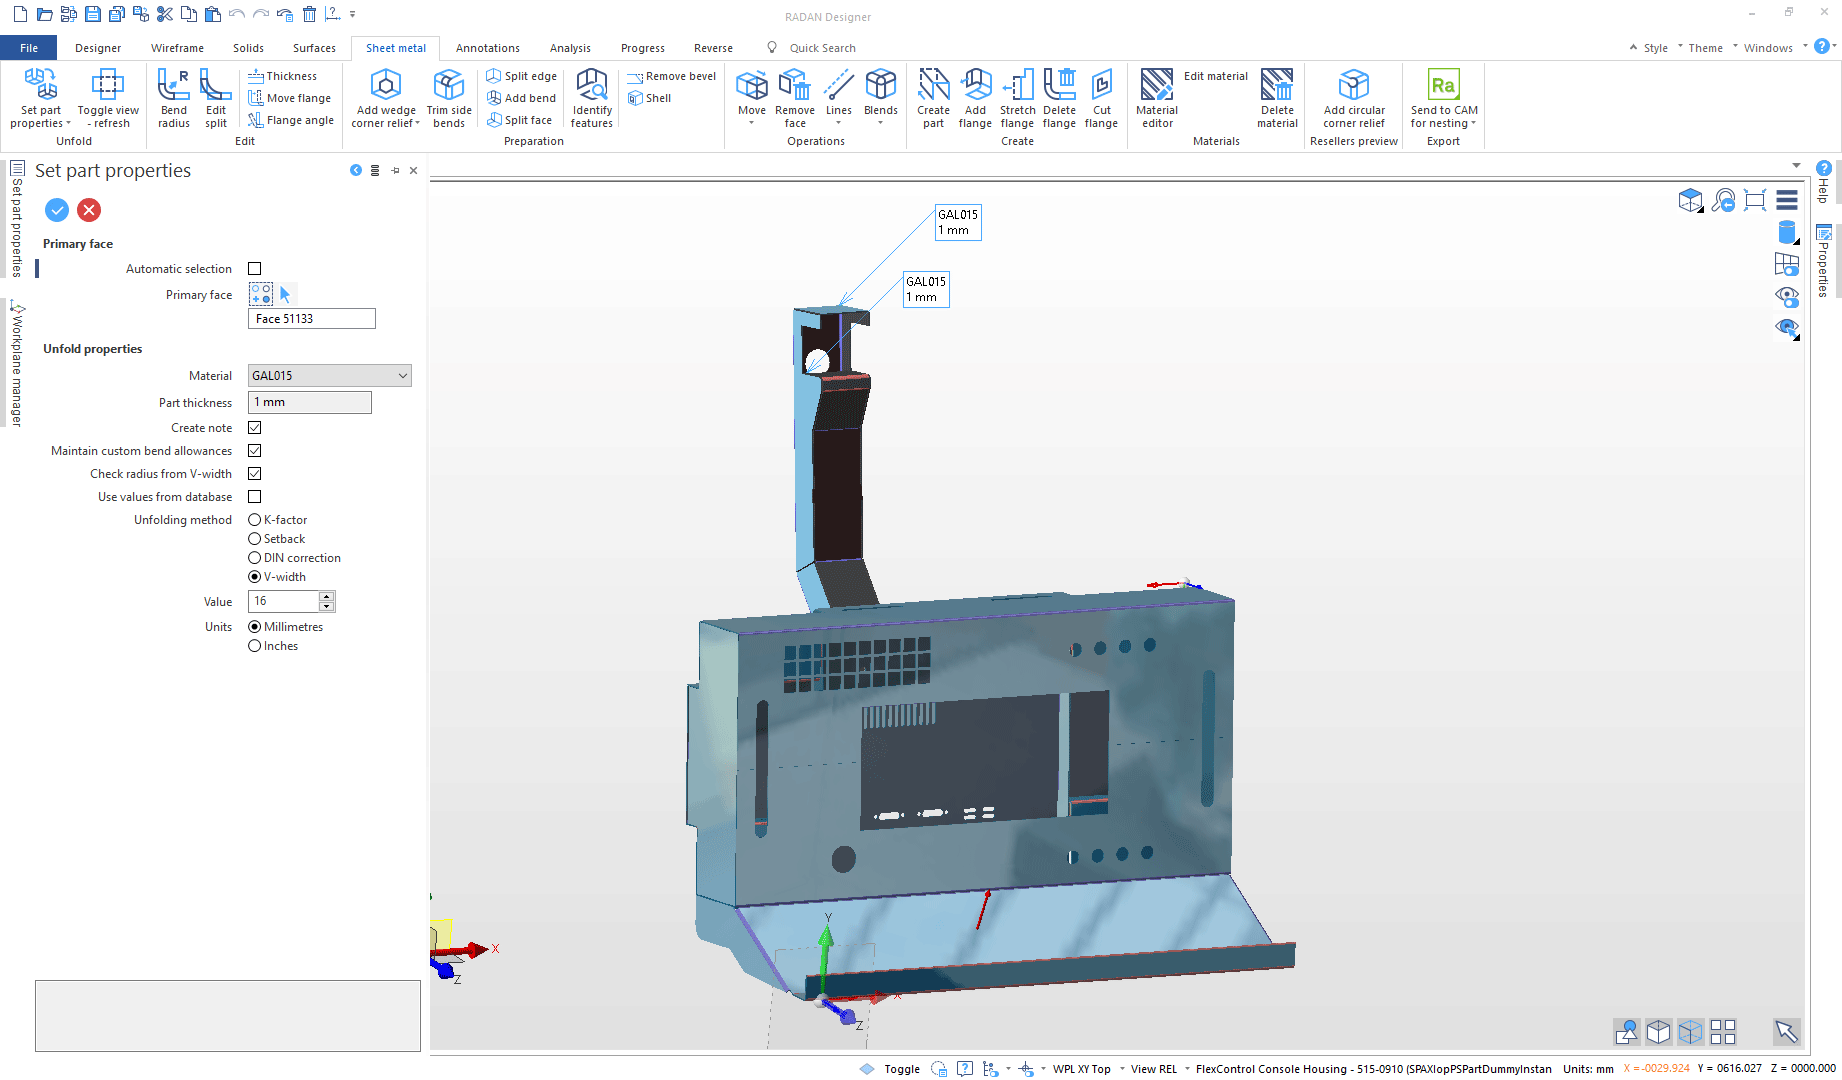The height and width of the screenshot is (1080, 1842).
Task: Select the K-factor unfolding method
Action: pyautogui.click(x=255, y=520)
